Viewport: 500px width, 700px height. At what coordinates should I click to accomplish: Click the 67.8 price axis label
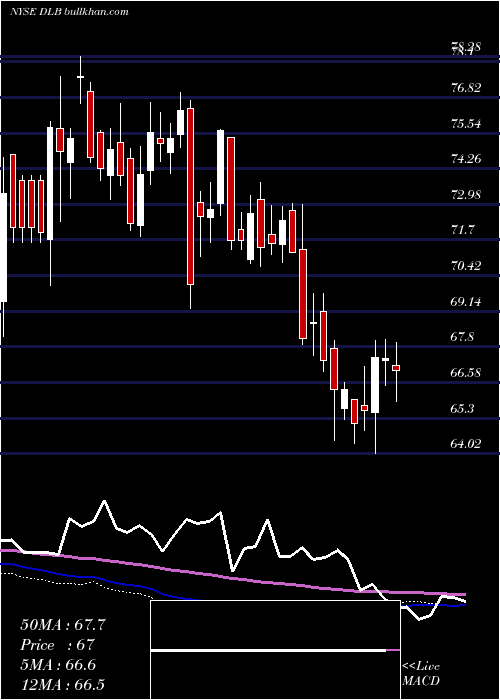462,337
